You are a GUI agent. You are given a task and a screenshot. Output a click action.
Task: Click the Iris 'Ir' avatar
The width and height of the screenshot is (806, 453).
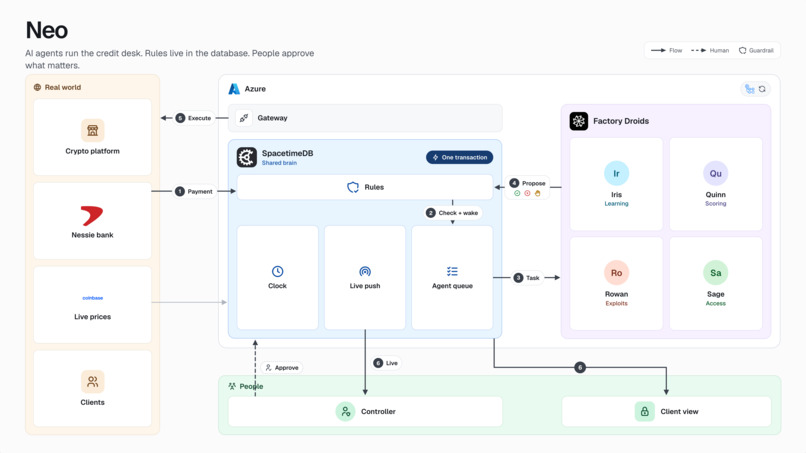[616, 173]
